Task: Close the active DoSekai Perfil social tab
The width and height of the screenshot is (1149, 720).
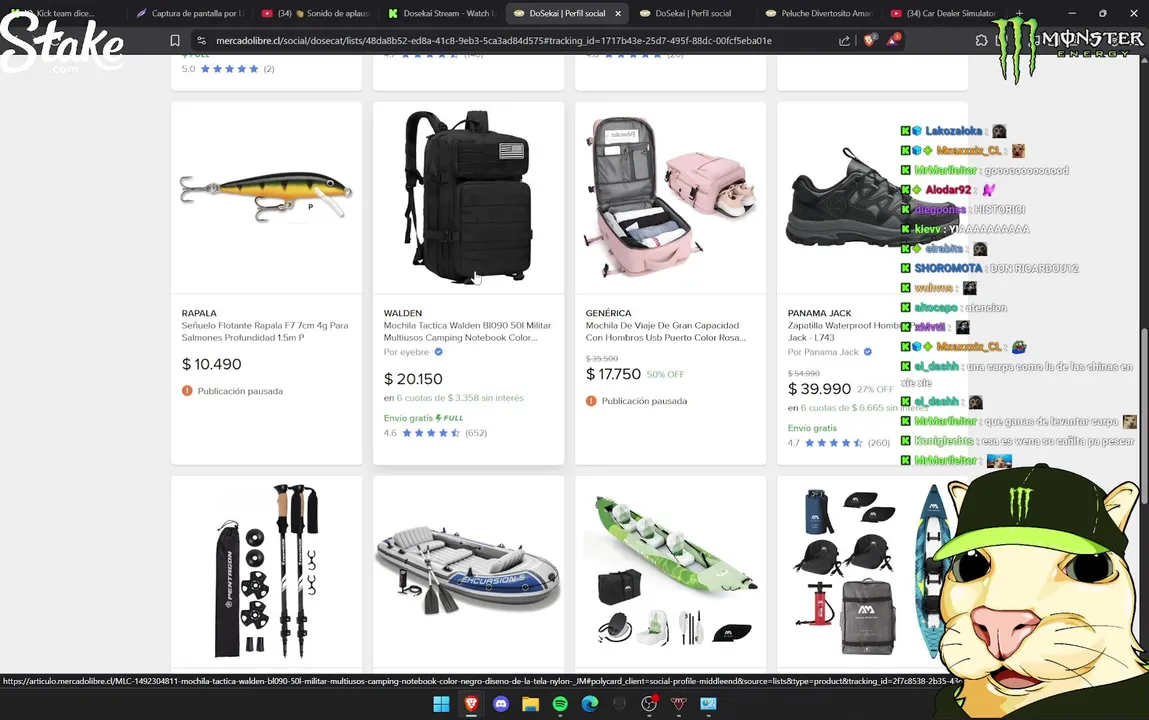Action: coord(618,13)
